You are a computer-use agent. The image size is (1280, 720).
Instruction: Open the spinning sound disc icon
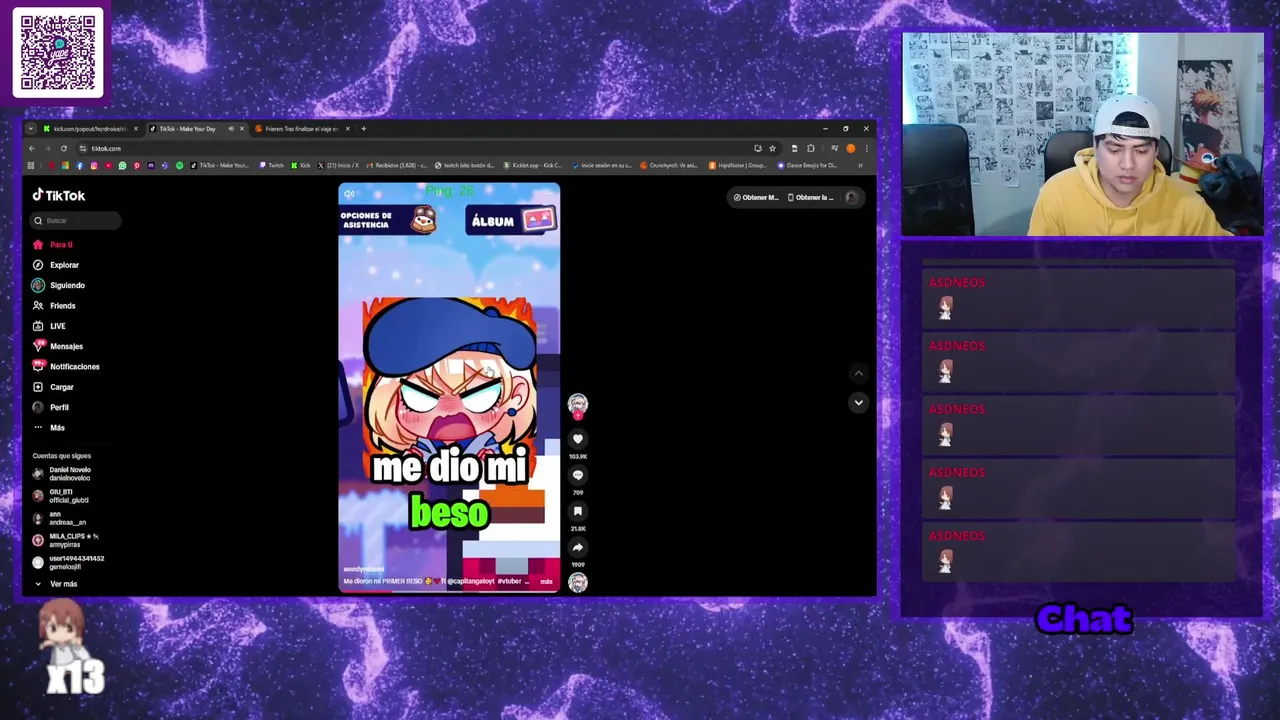(x=578, y=582)
